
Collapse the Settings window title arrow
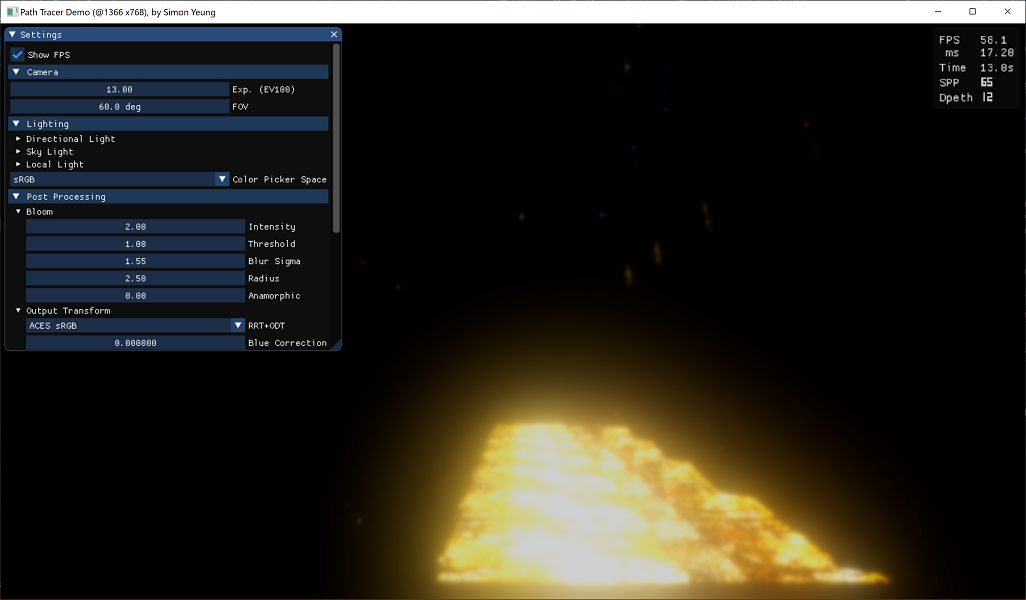pos(12,35)
